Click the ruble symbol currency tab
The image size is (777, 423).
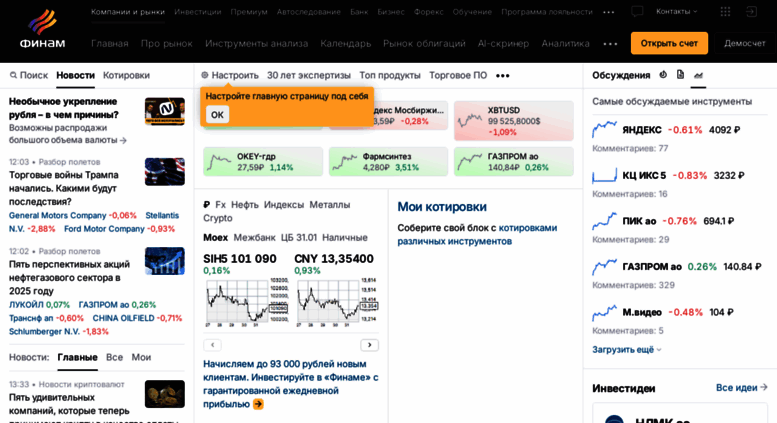206,205
